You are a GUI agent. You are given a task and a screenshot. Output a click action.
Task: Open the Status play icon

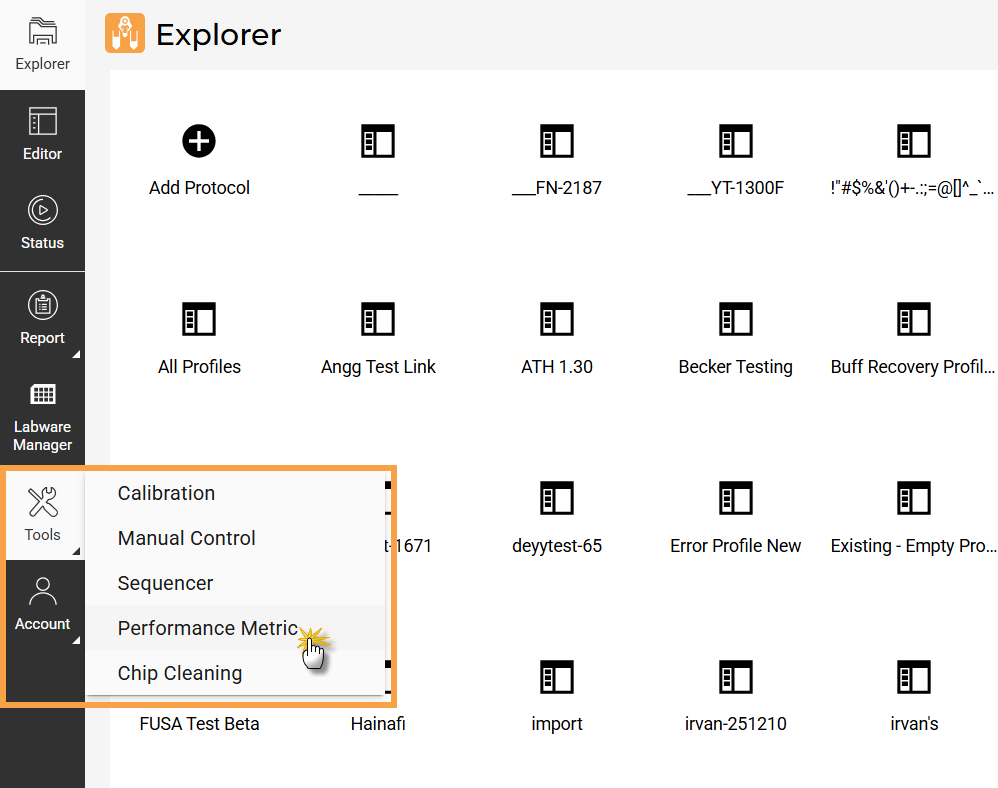[x=42, y=210]
